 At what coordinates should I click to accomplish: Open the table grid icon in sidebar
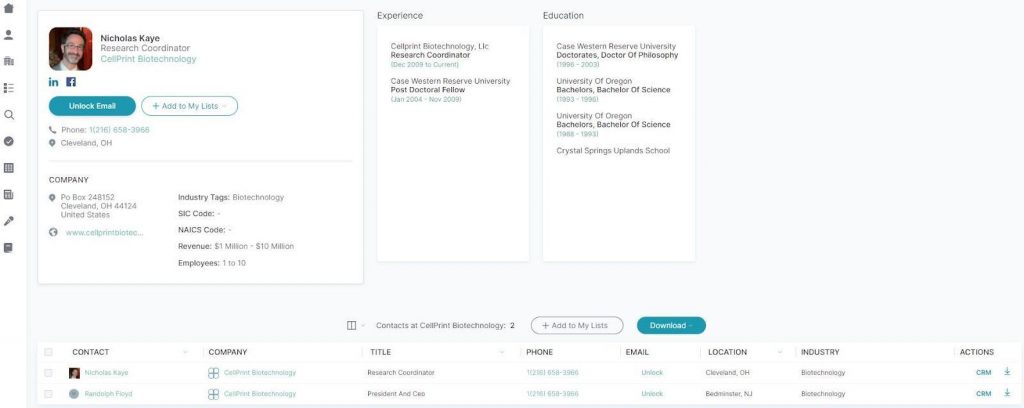point(8,168)
